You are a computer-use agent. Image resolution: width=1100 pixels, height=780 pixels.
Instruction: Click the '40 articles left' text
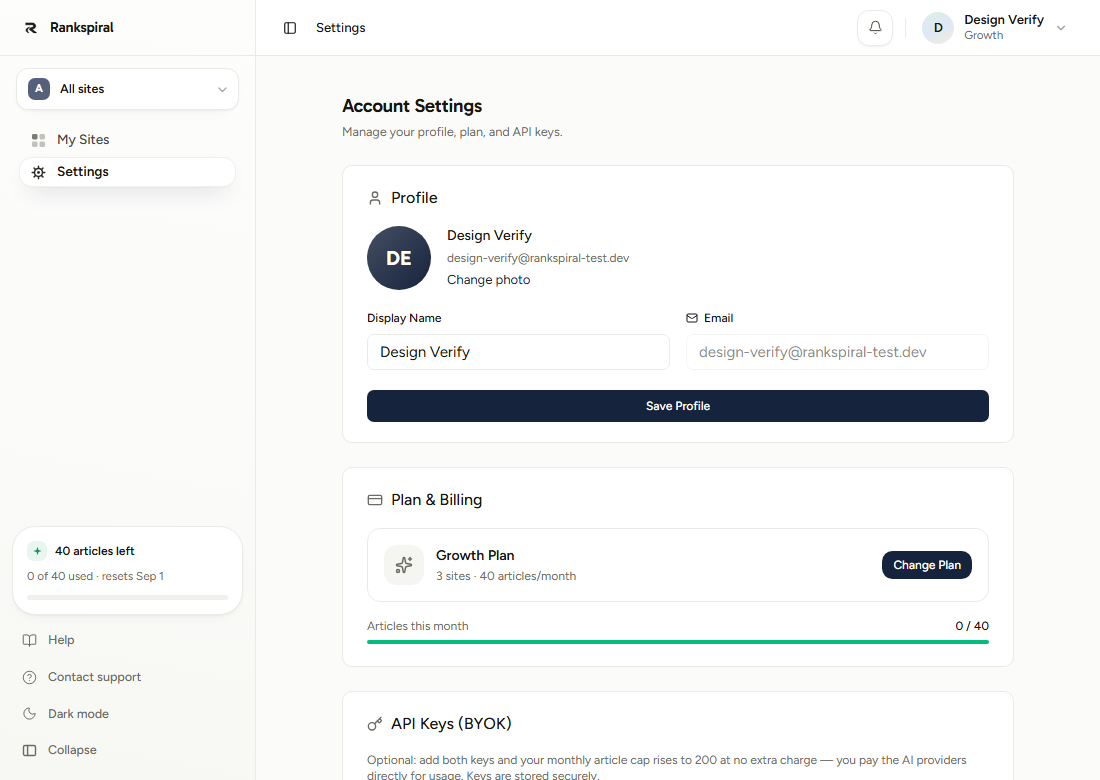point(95,551)
